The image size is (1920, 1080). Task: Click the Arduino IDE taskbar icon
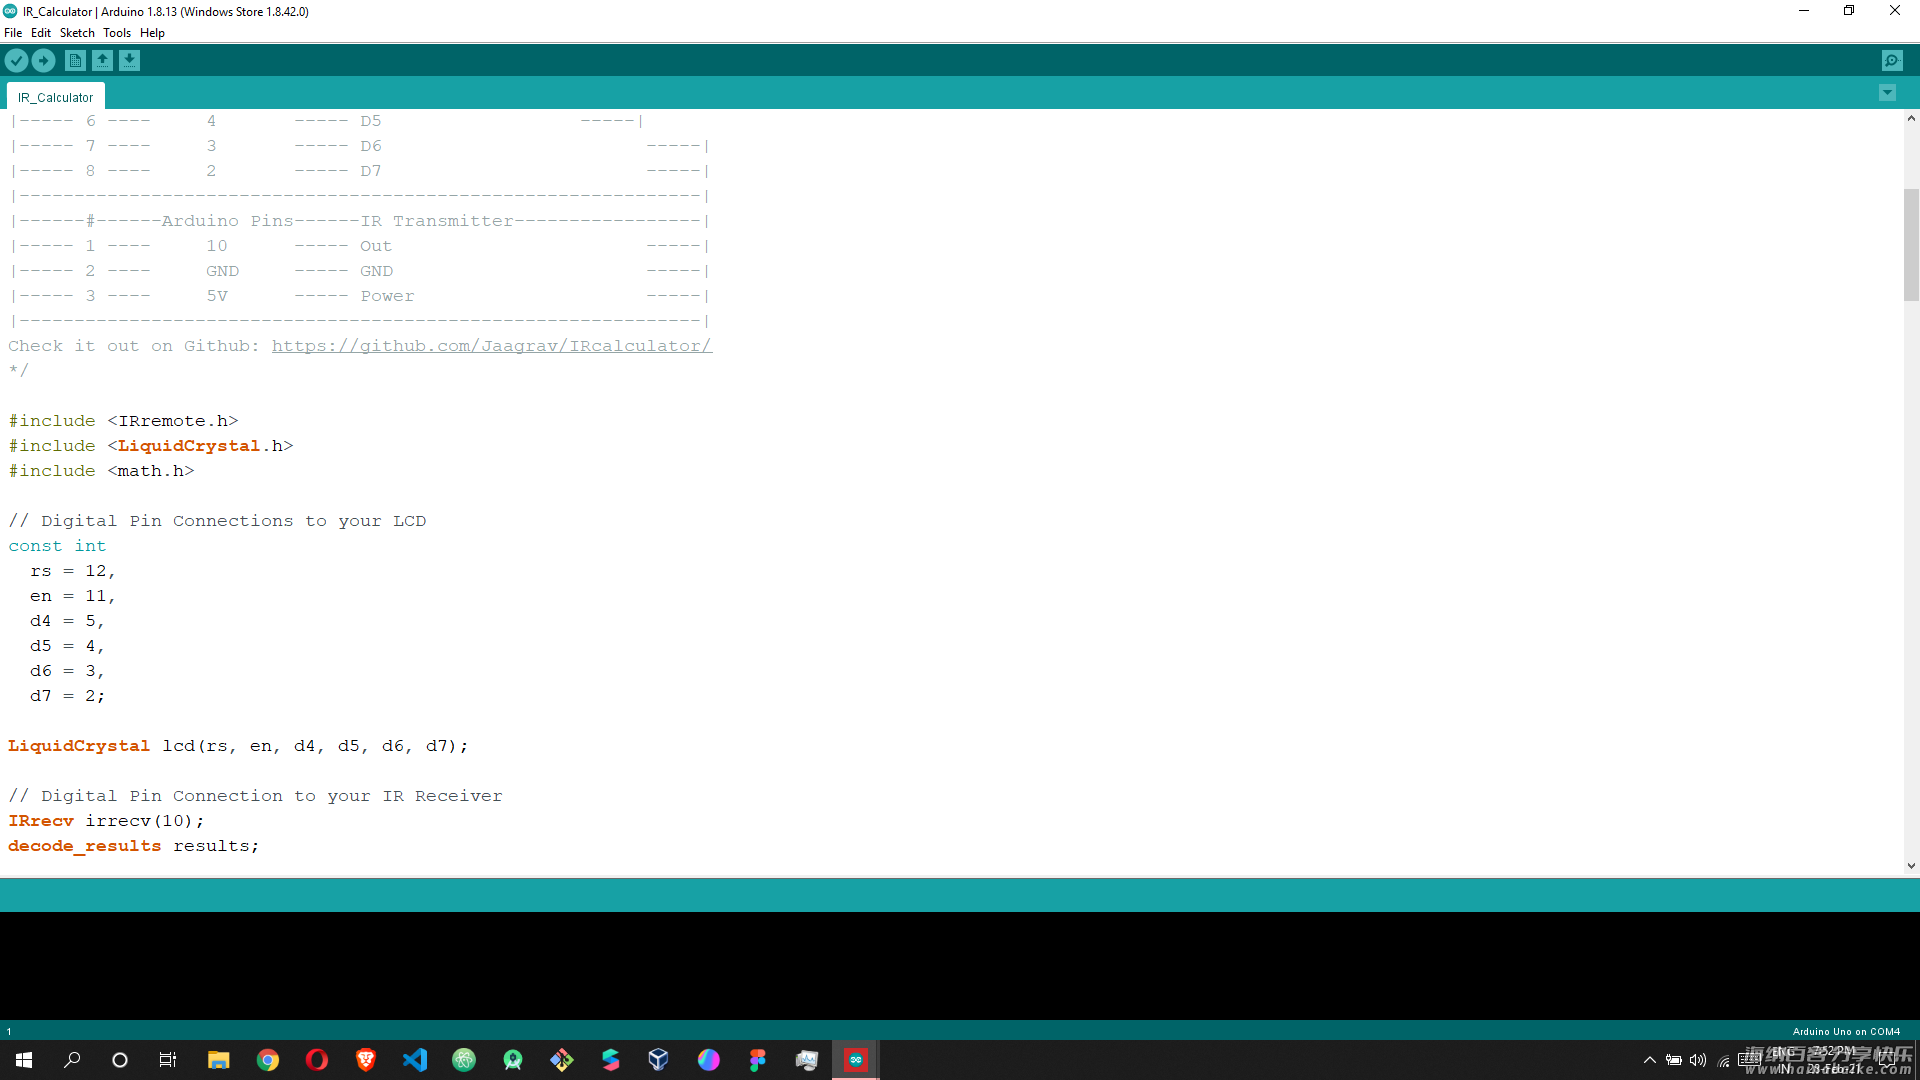(856, 1060)
